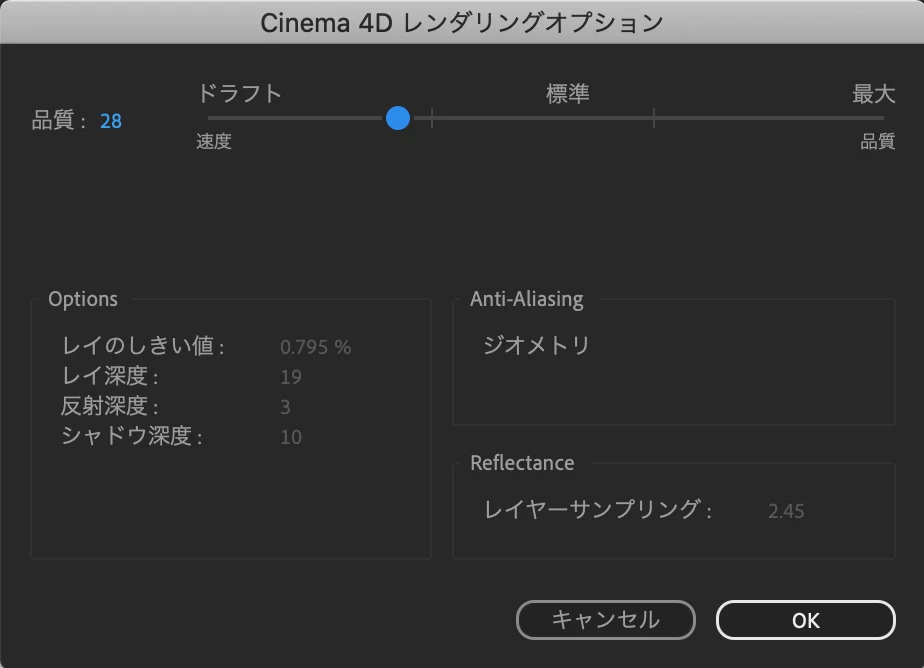Click the レイヤーサンプリング value 2.45
924x668 pixels.
[x=786, y=511]
